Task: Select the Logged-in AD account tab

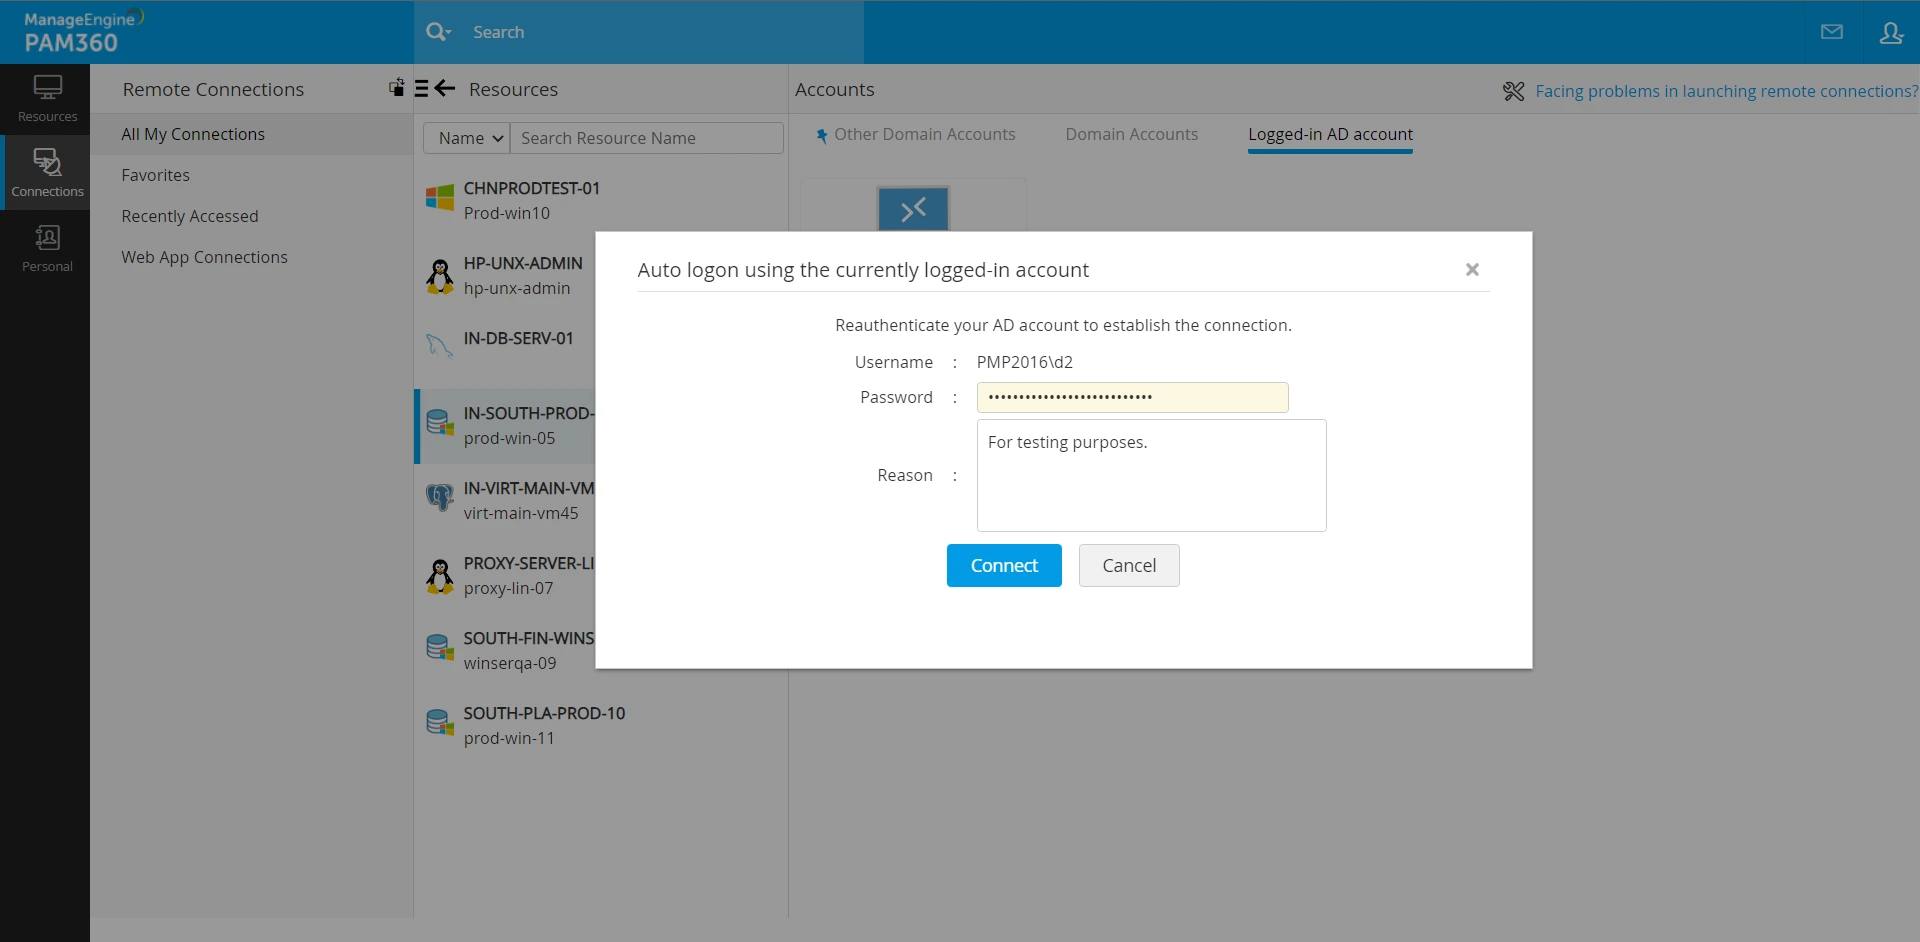Action: pyautogui.click(x=1330, y=134)
